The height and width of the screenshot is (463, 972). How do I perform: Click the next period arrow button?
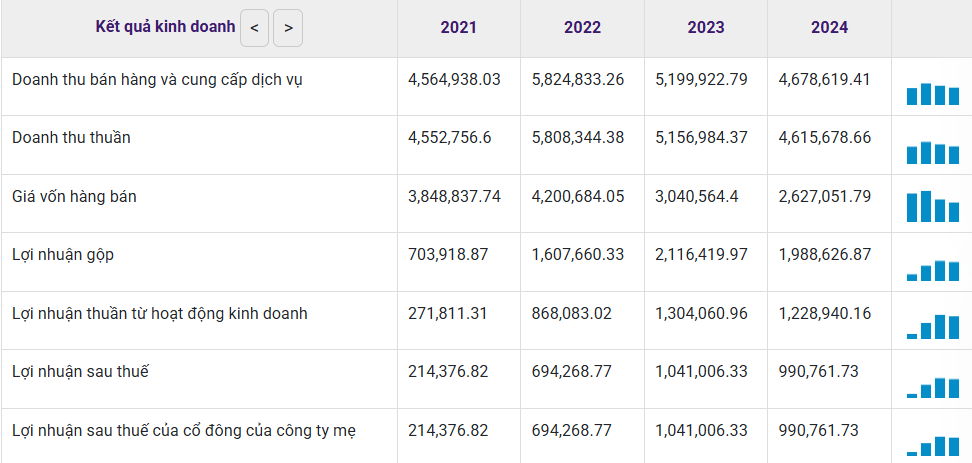(x=288, y=28)
